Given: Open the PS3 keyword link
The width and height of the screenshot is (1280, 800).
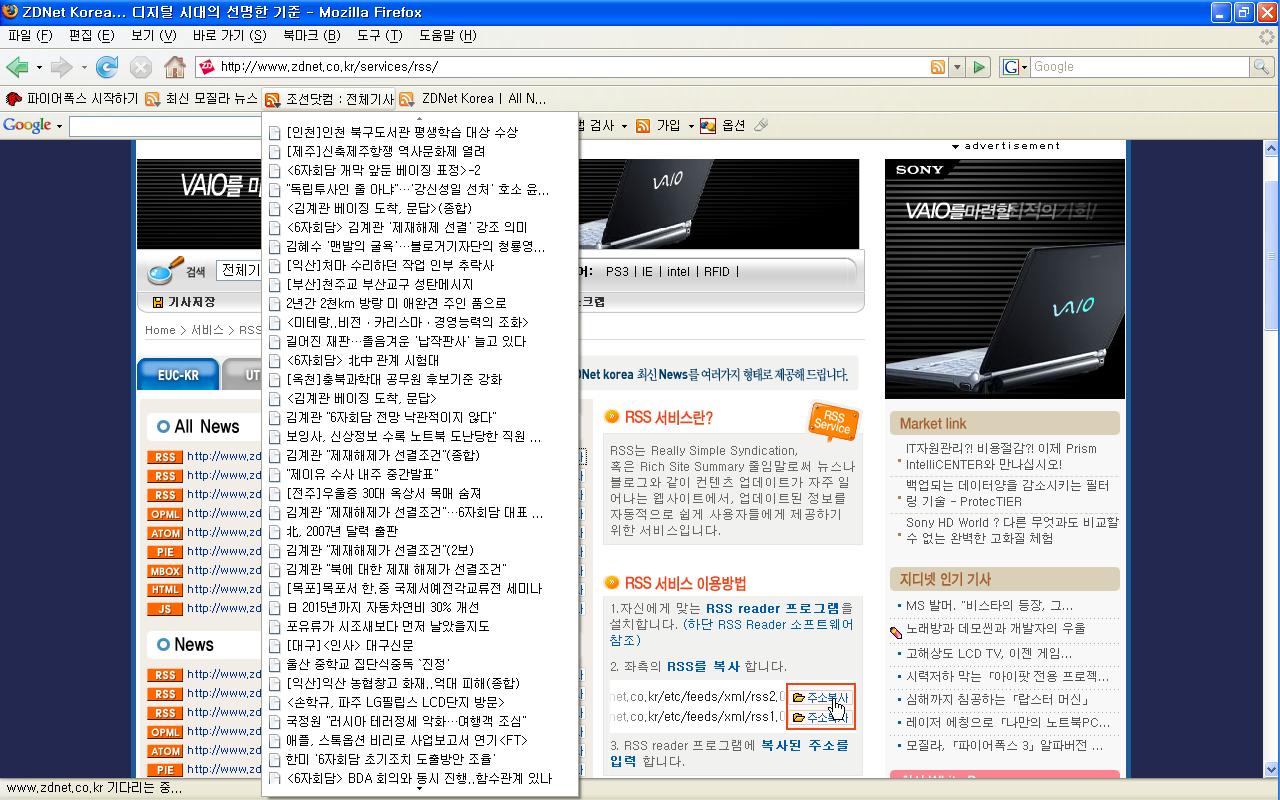Looking at the screenshot, I should click(617, 271).
